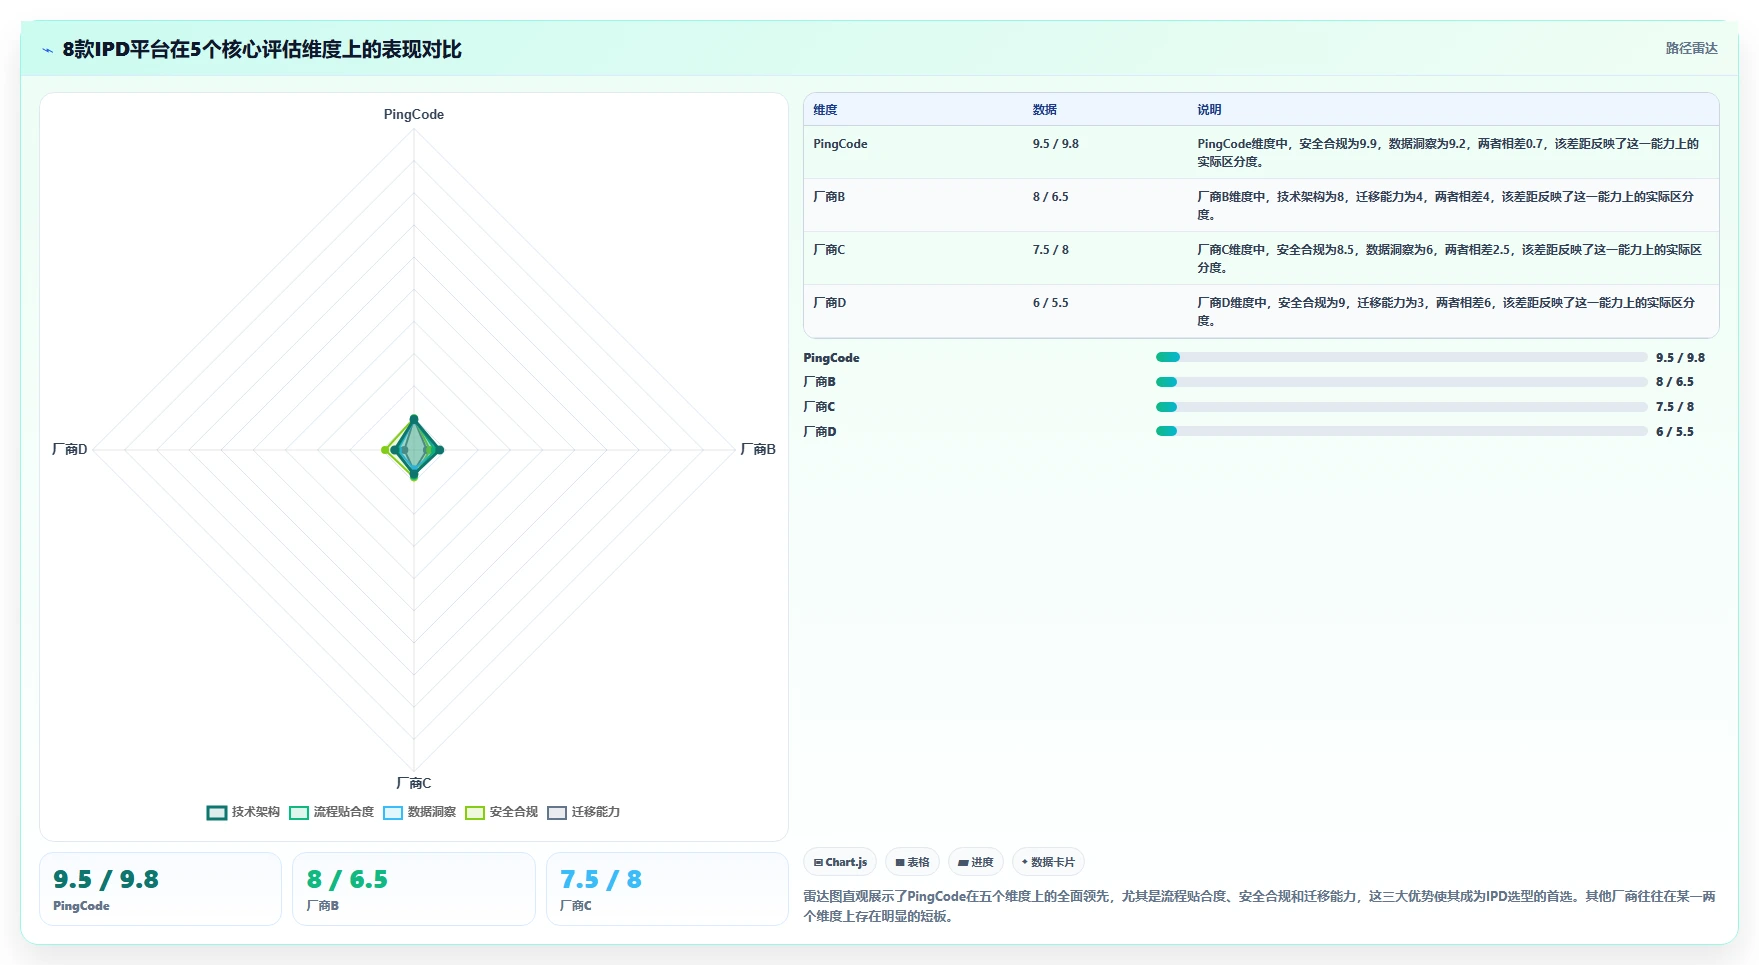Screen dimensions: 1759x965
Task: Toggle the 迁移能力 legend swatch
Action: click(x=557, y=813)
